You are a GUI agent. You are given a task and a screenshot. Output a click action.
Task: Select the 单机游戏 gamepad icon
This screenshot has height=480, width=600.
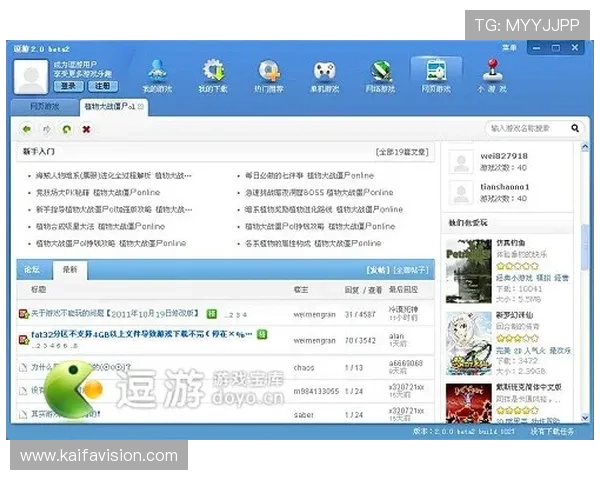coord(325,76)
